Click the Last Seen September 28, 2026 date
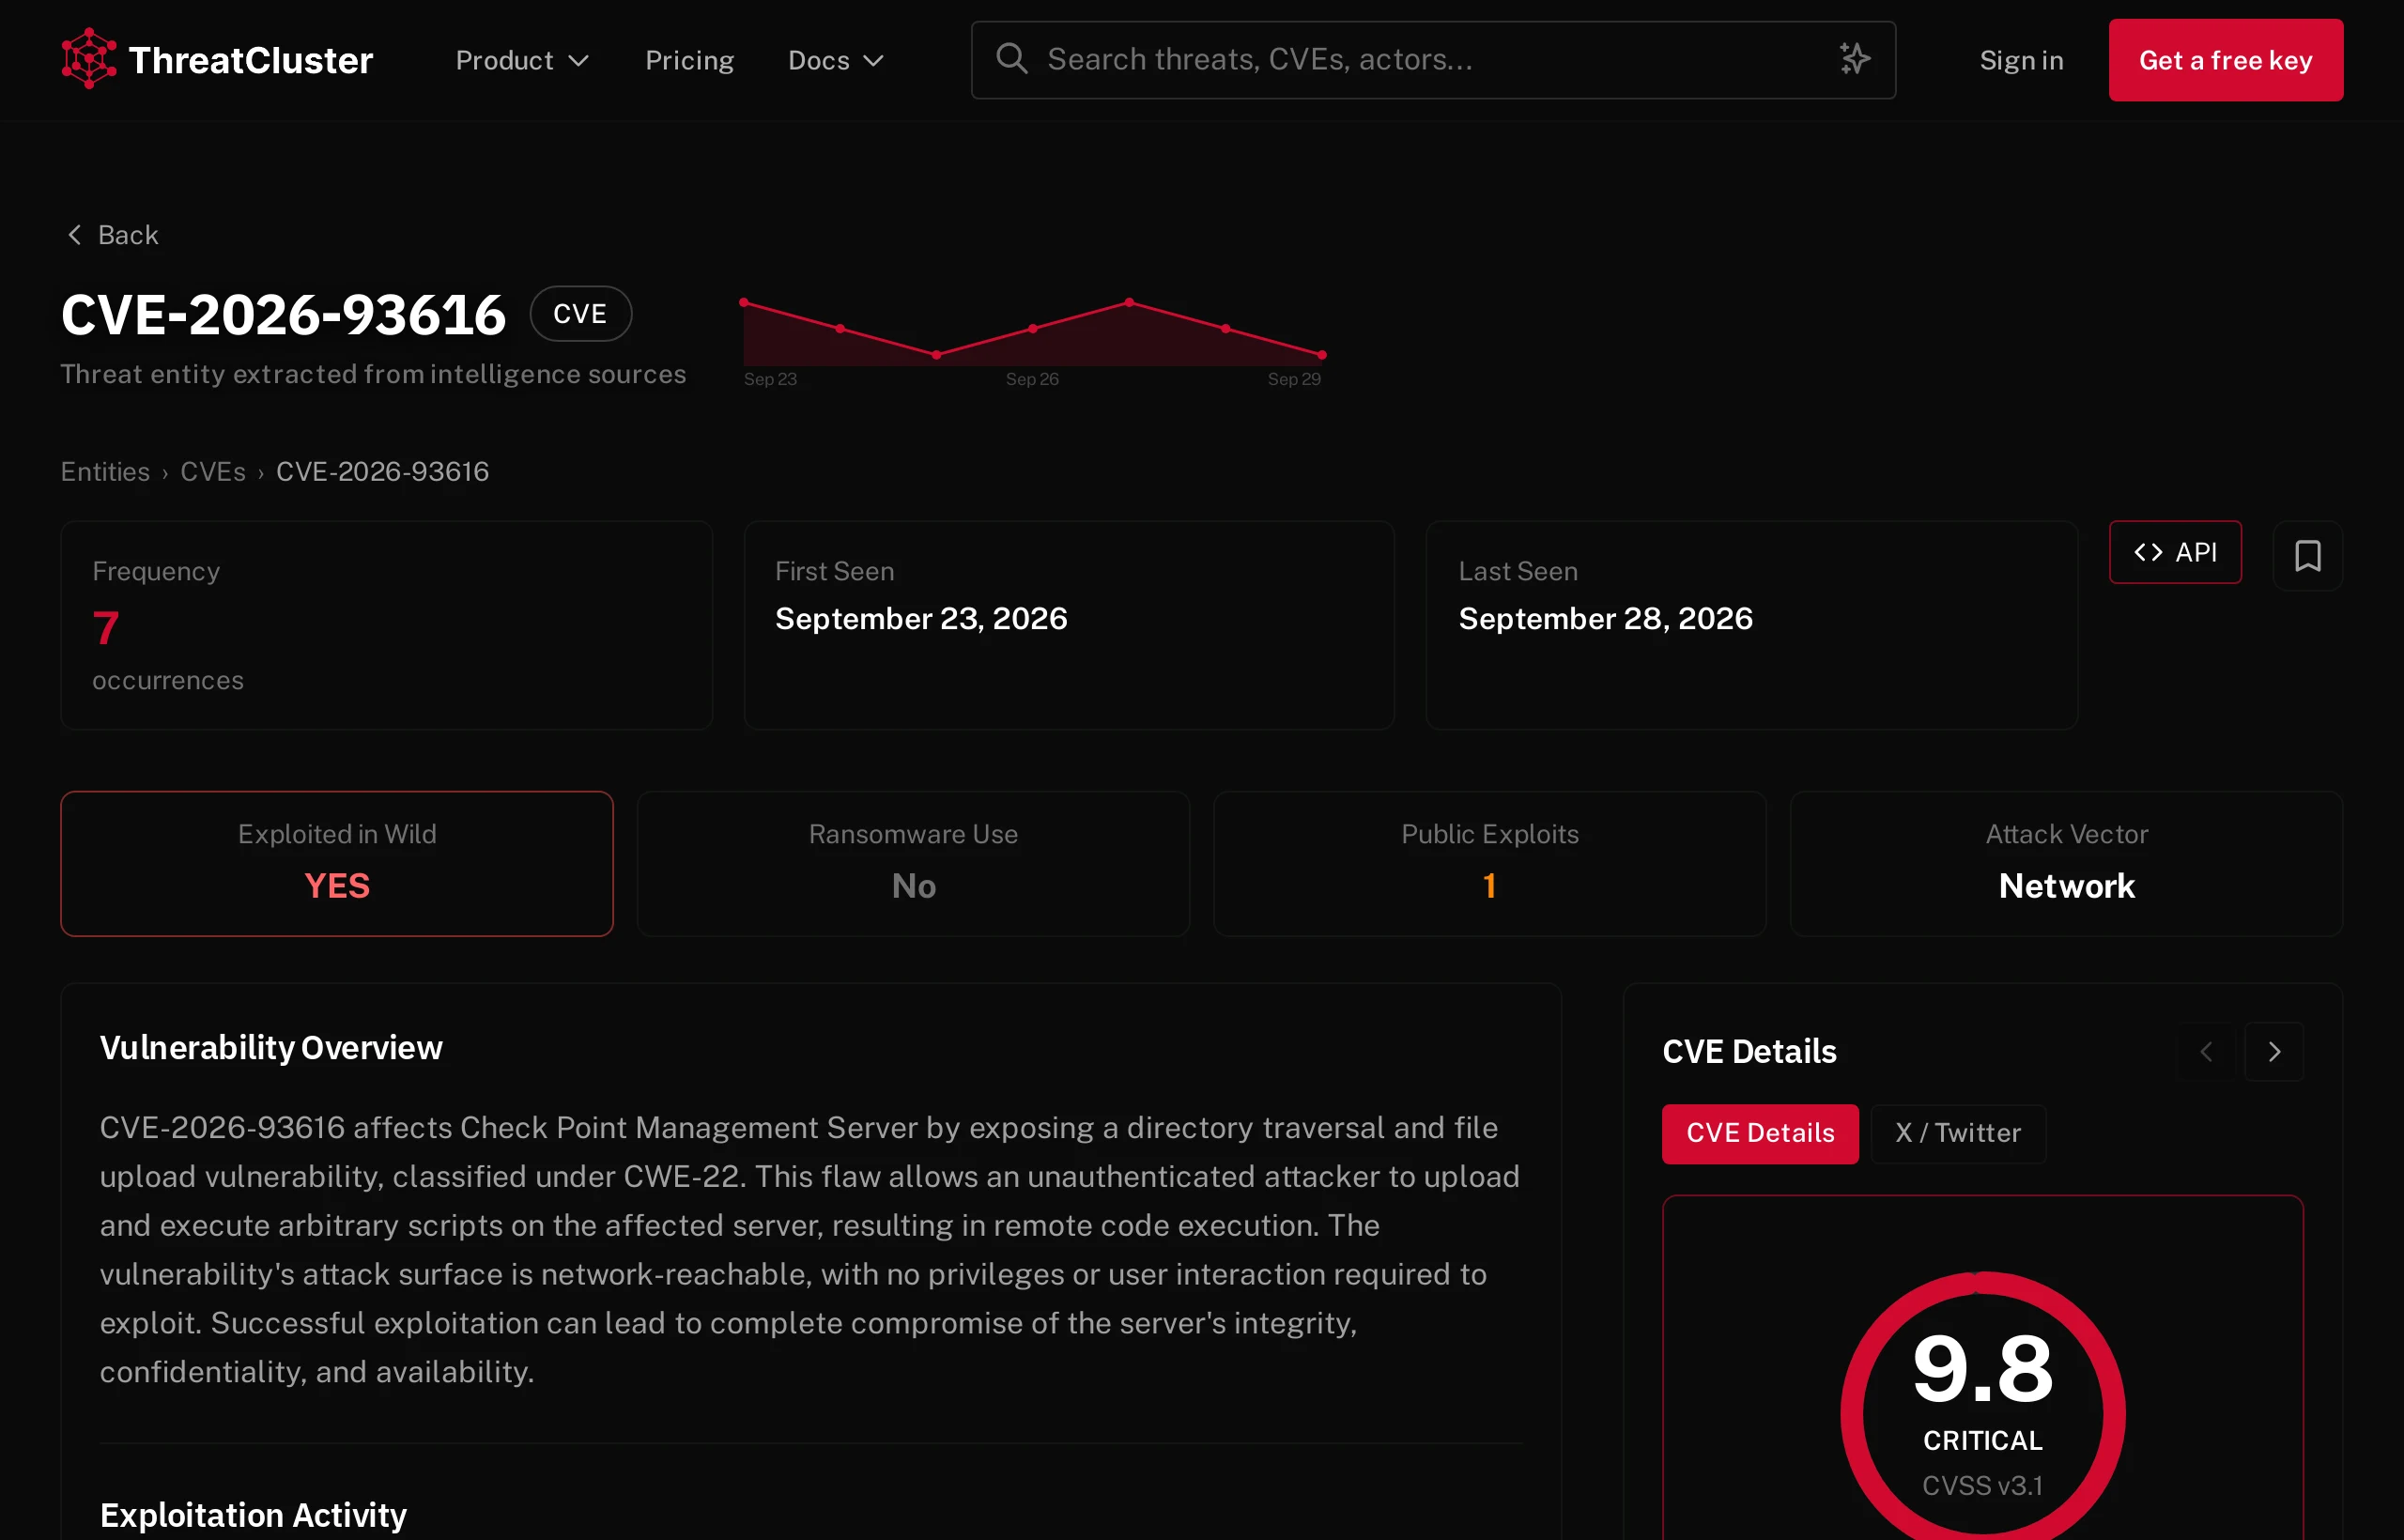This screenshot has width=2404, height=1540. pyautogui.click(x=1605, y=619)
